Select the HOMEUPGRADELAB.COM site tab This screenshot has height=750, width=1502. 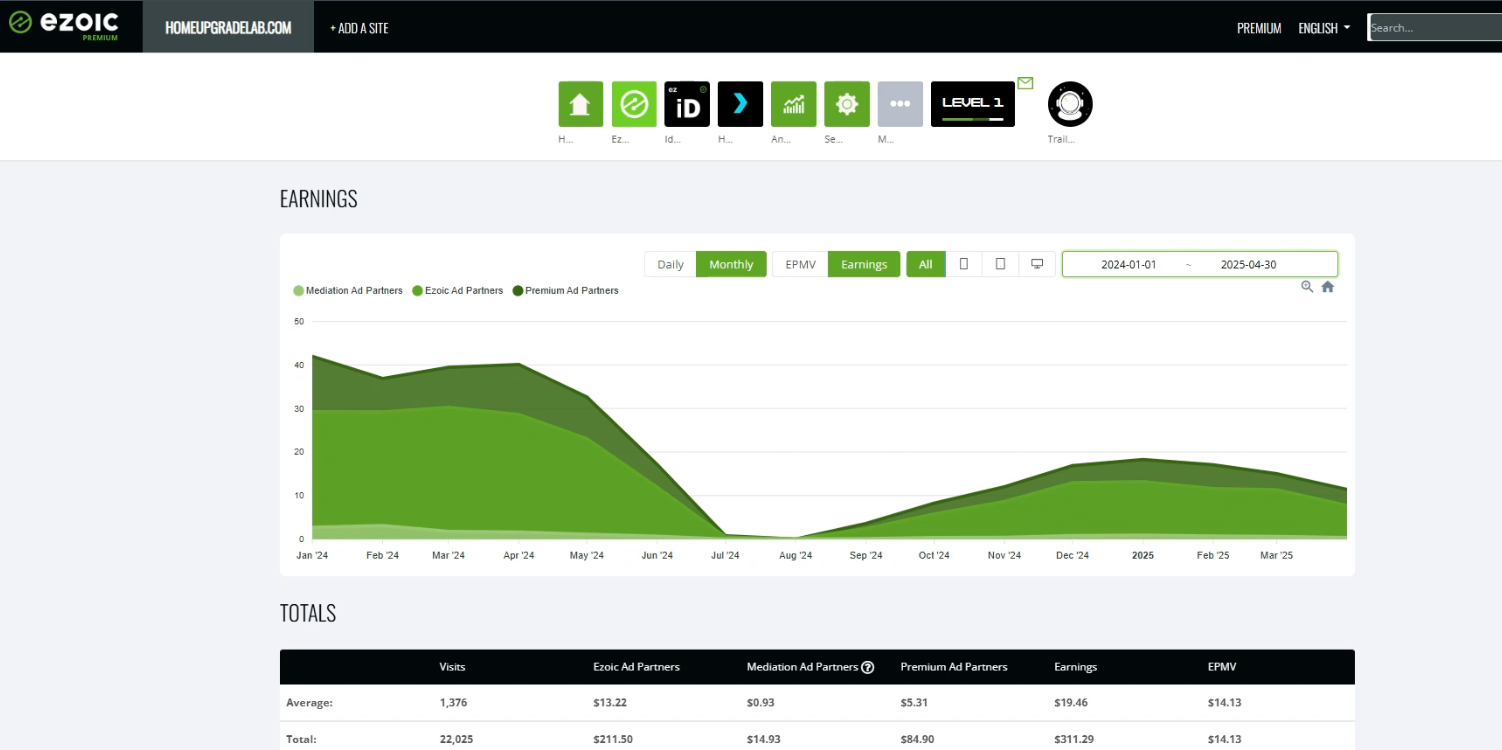pyautogui.click(x=228, y=27)
